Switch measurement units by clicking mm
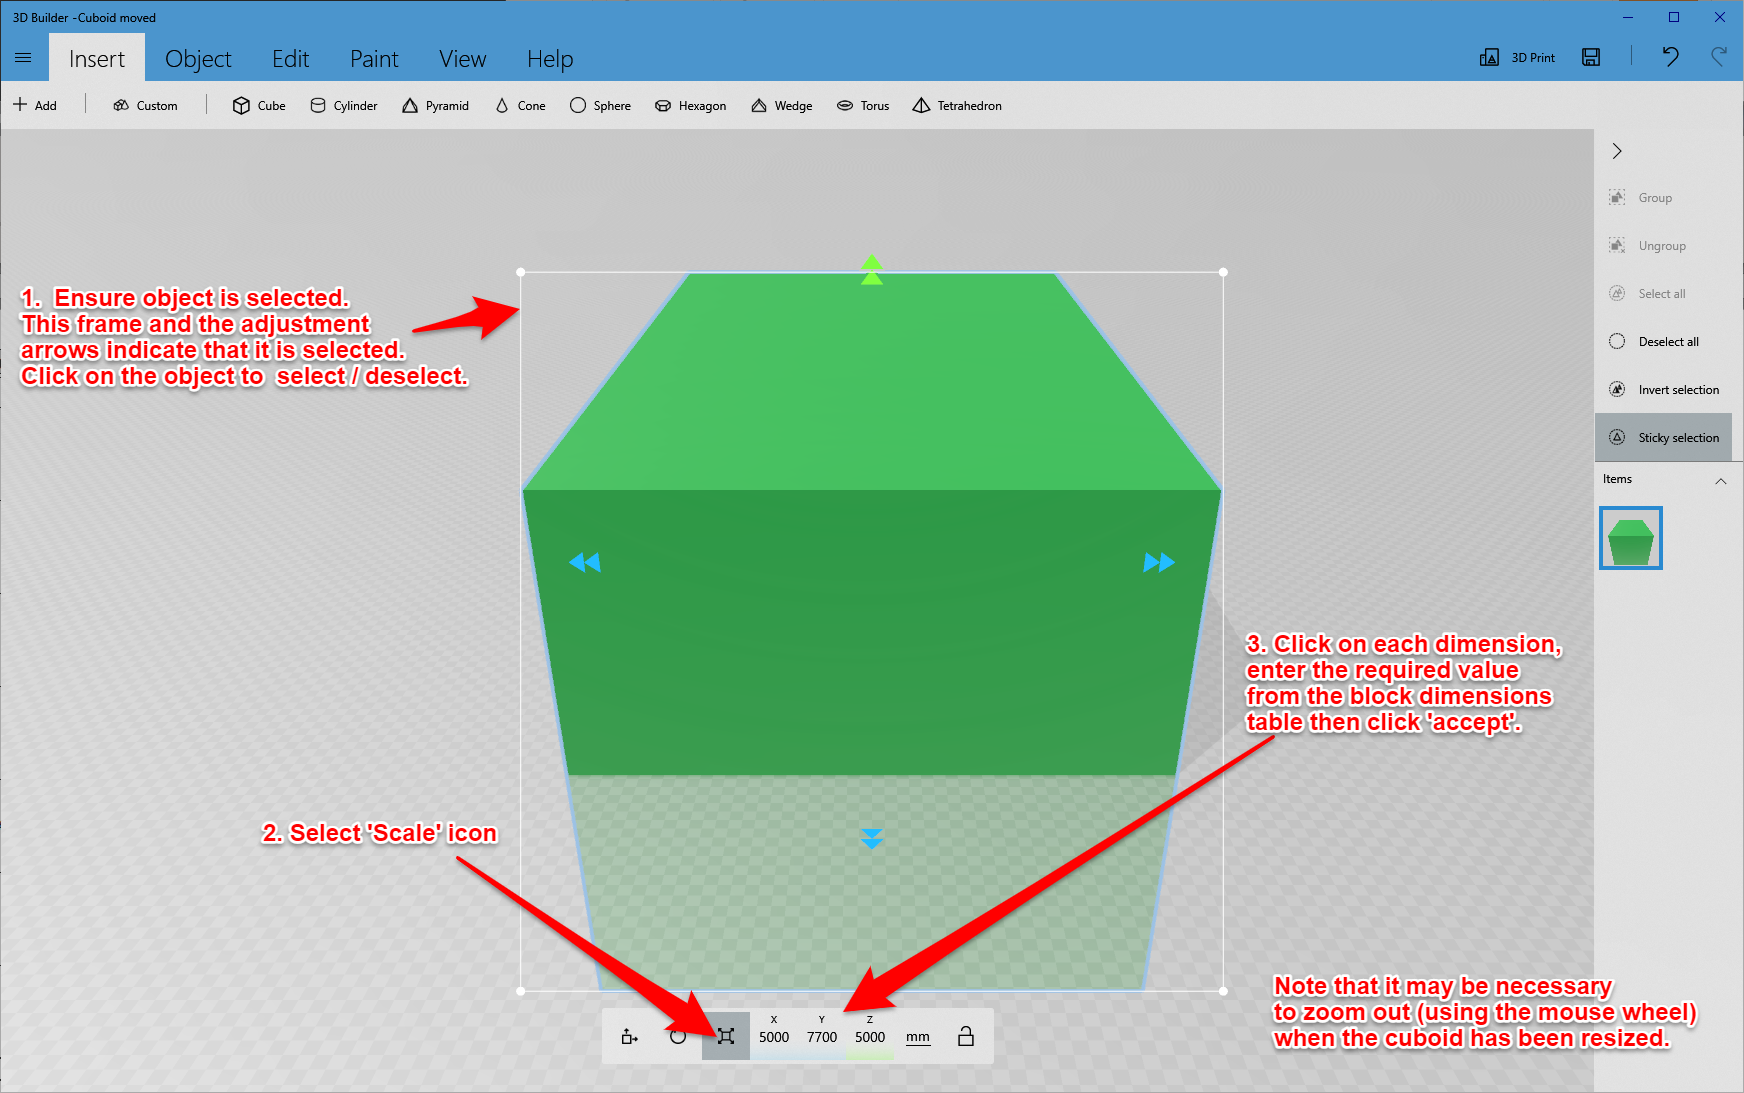1744x1093 pixels. (x=917, y=1036)
